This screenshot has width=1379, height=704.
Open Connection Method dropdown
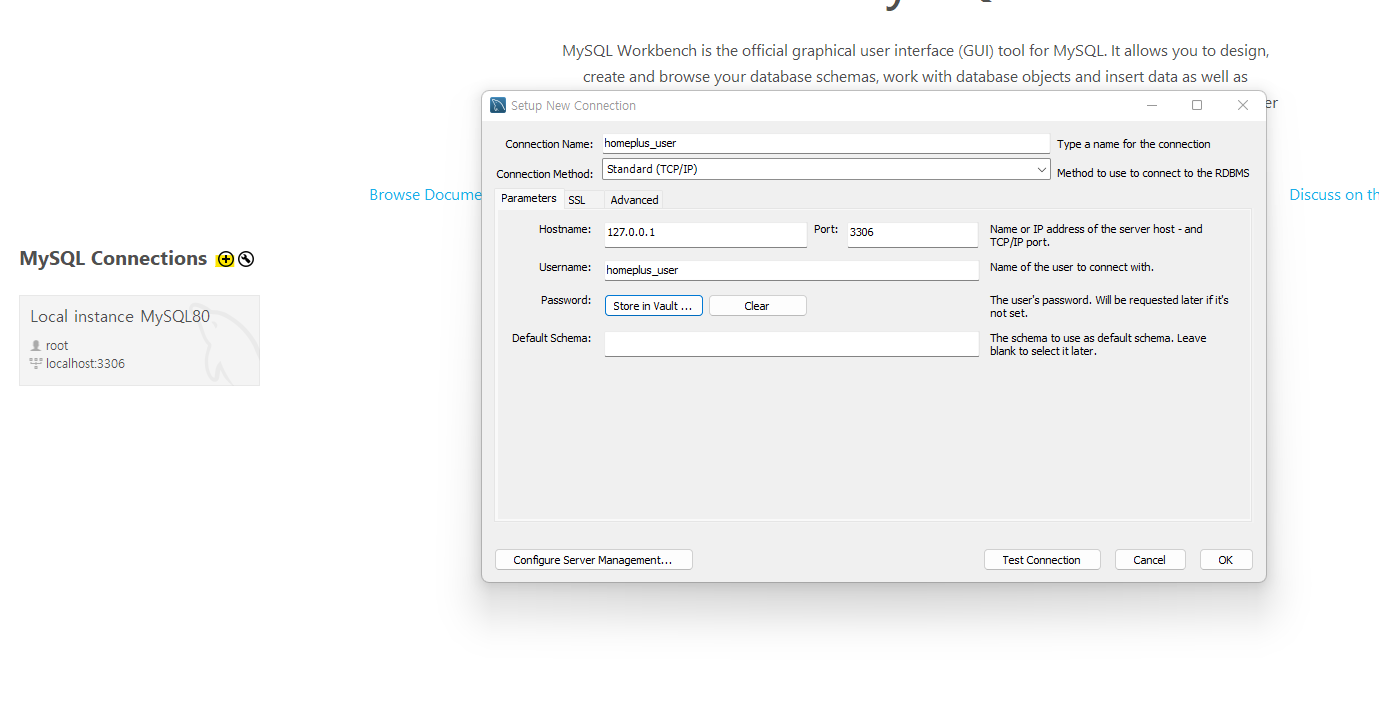826,170
